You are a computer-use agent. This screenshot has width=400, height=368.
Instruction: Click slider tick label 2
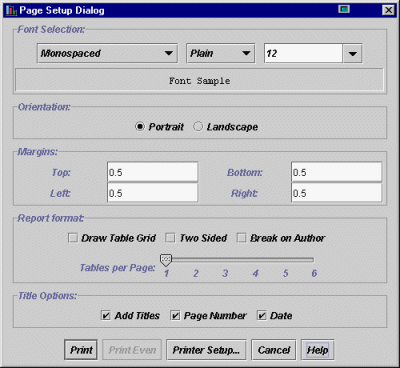pos(196,273)
